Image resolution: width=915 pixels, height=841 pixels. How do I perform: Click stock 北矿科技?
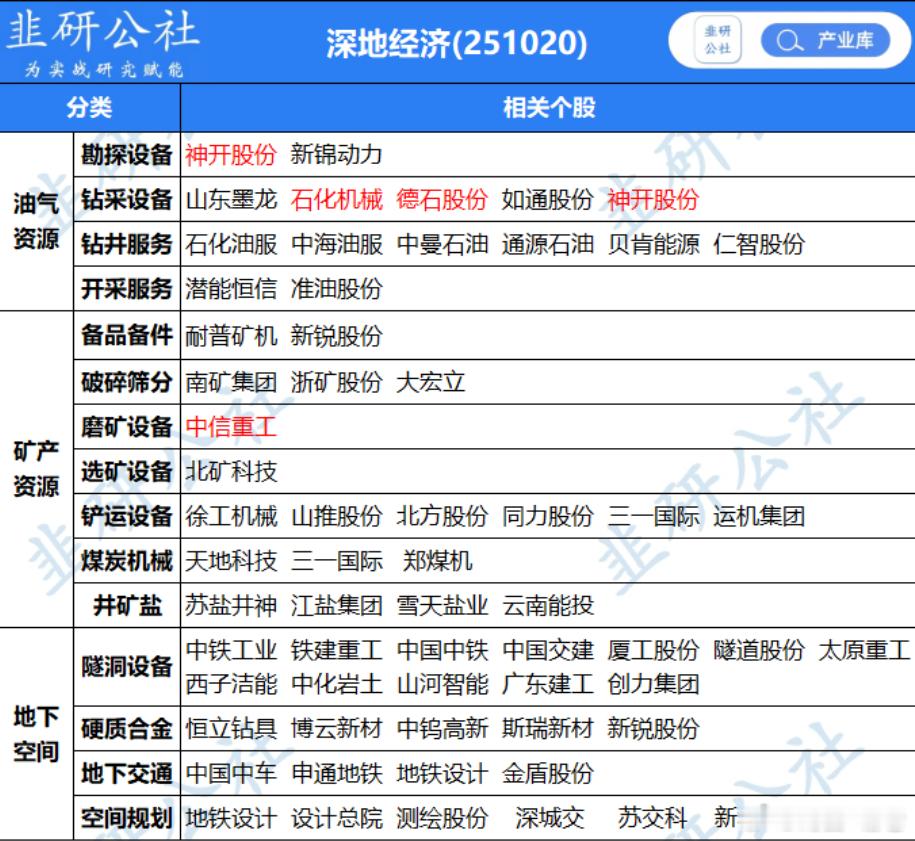231,472
